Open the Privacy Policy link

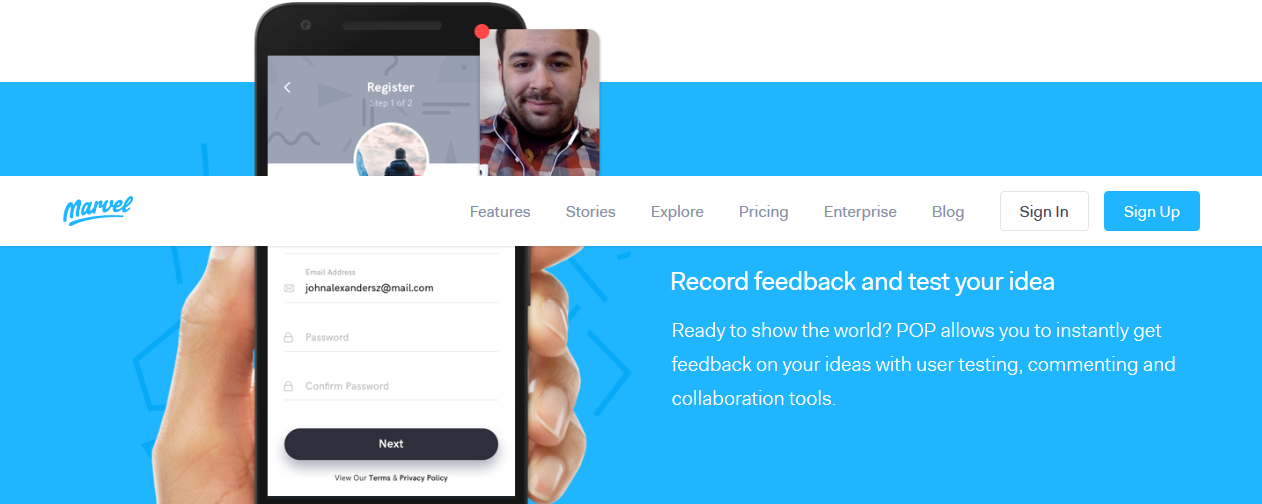pos(423,478)
